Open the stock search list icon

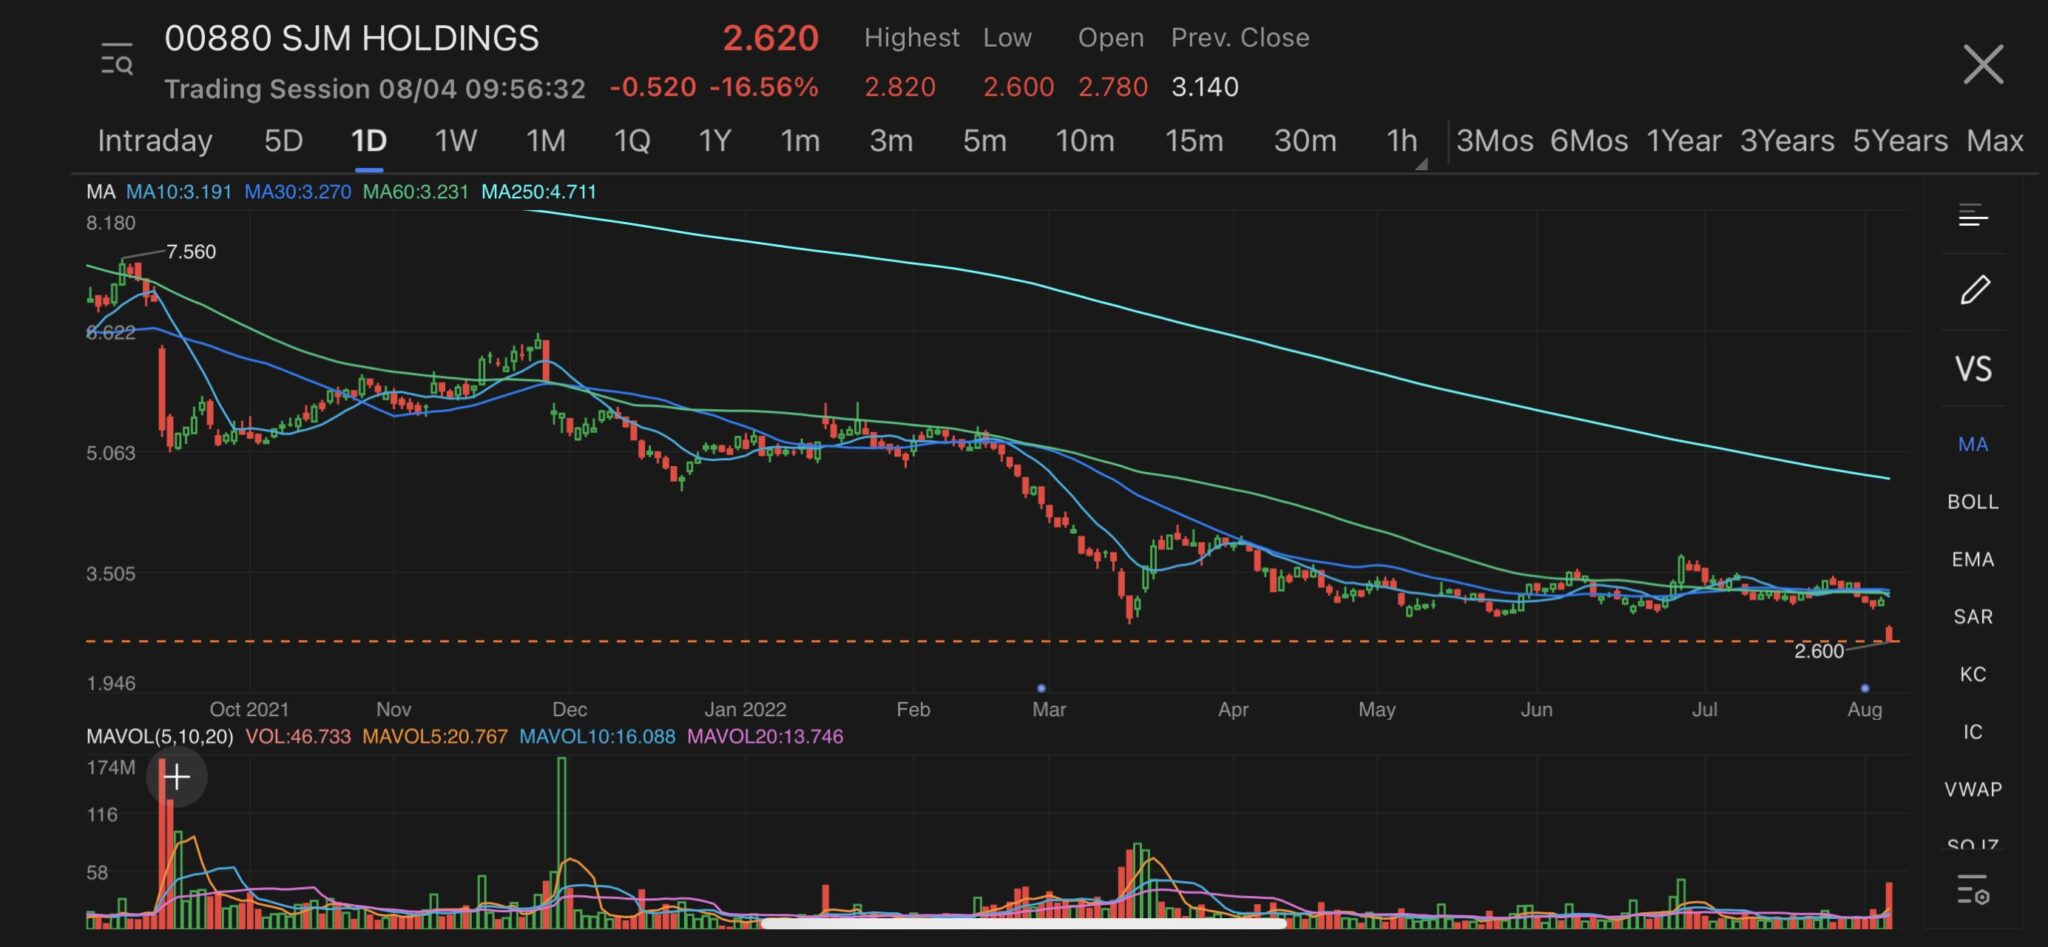pyautogui.click(x=117, y=61)
